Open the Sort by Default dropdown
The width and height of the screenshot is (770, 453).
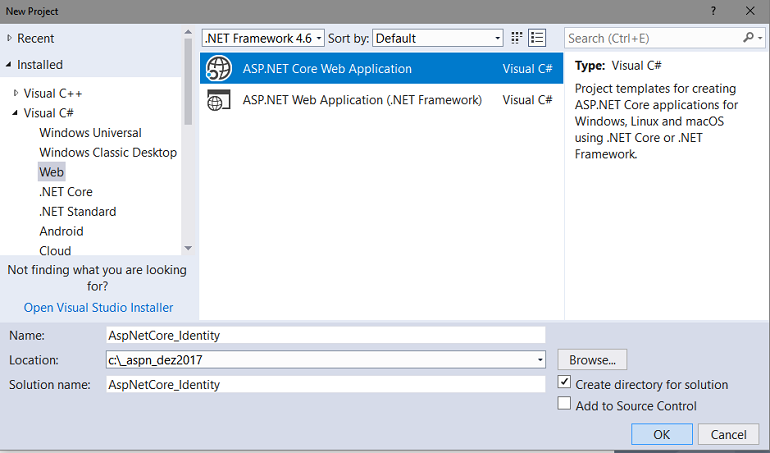(x=438, y=38)
